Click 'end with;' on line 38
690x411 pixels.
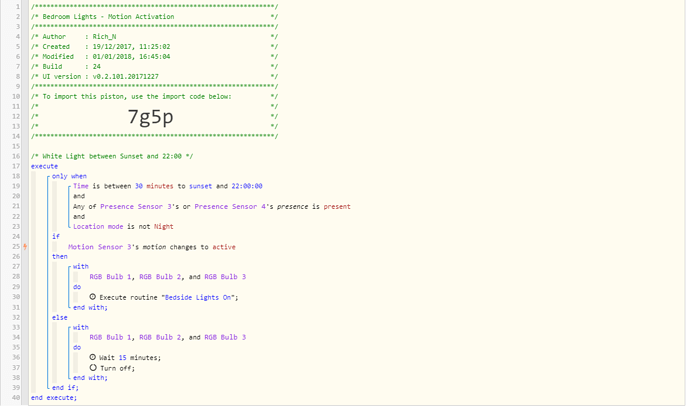90,378
